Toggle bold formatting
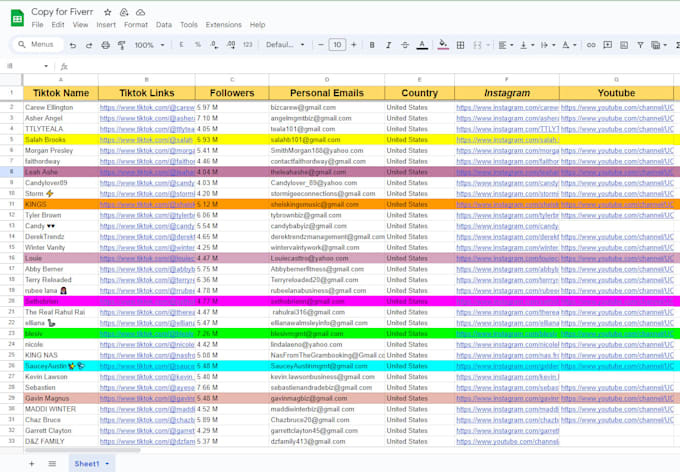Screen dimensions: 680x472 click(372, 45)
